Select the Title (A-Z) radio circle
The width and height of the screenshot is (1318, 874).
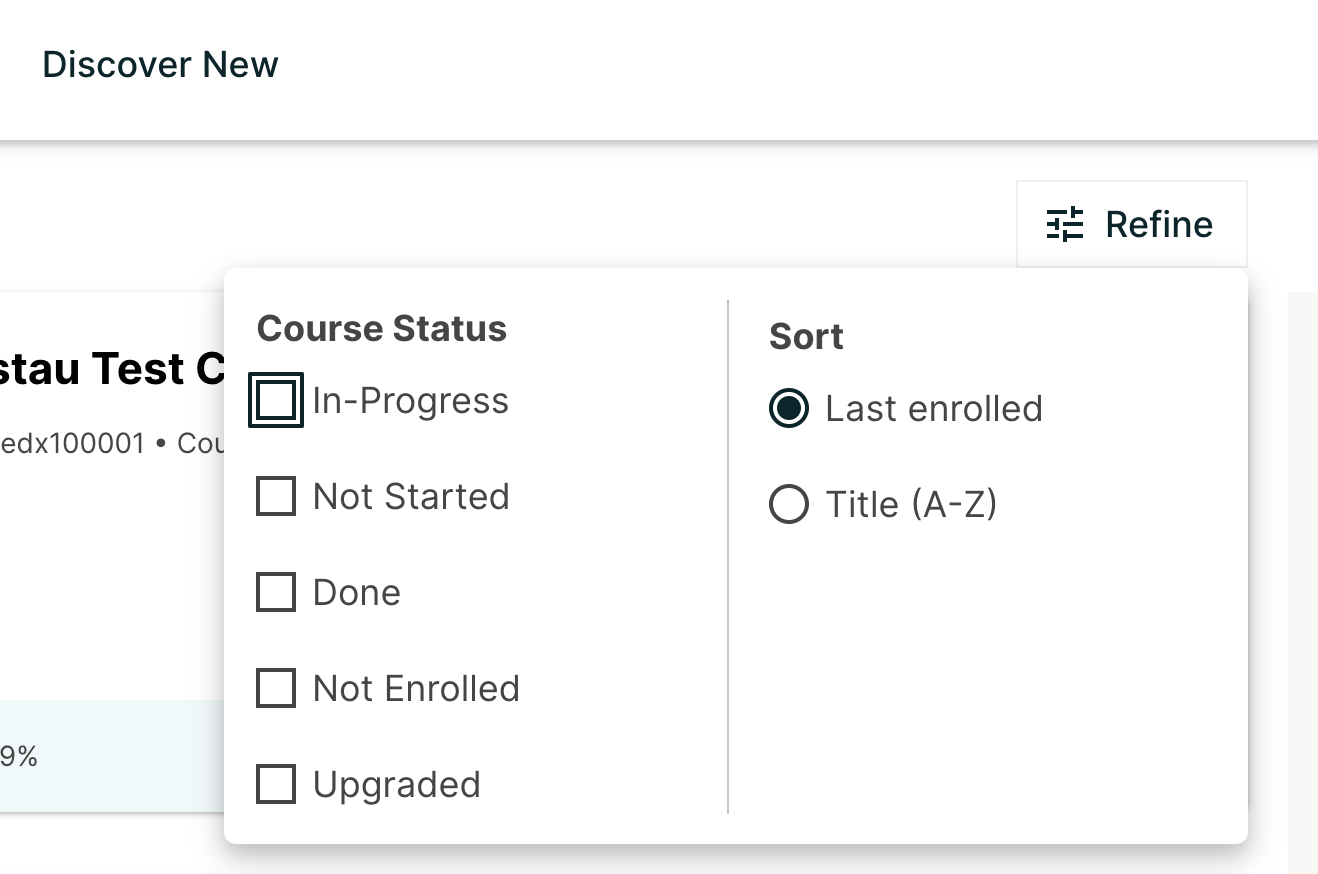(x=789, y=504)
